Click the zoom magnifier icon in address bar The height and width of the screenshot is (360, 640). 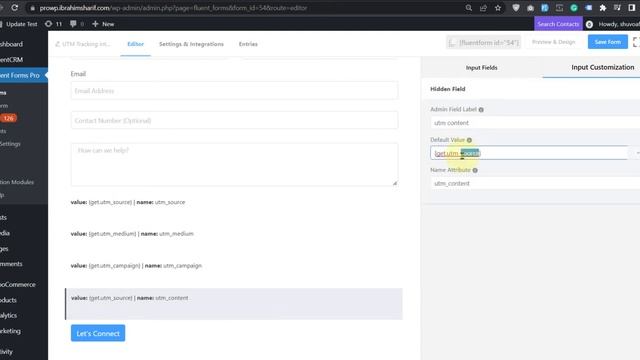(469, 8)
